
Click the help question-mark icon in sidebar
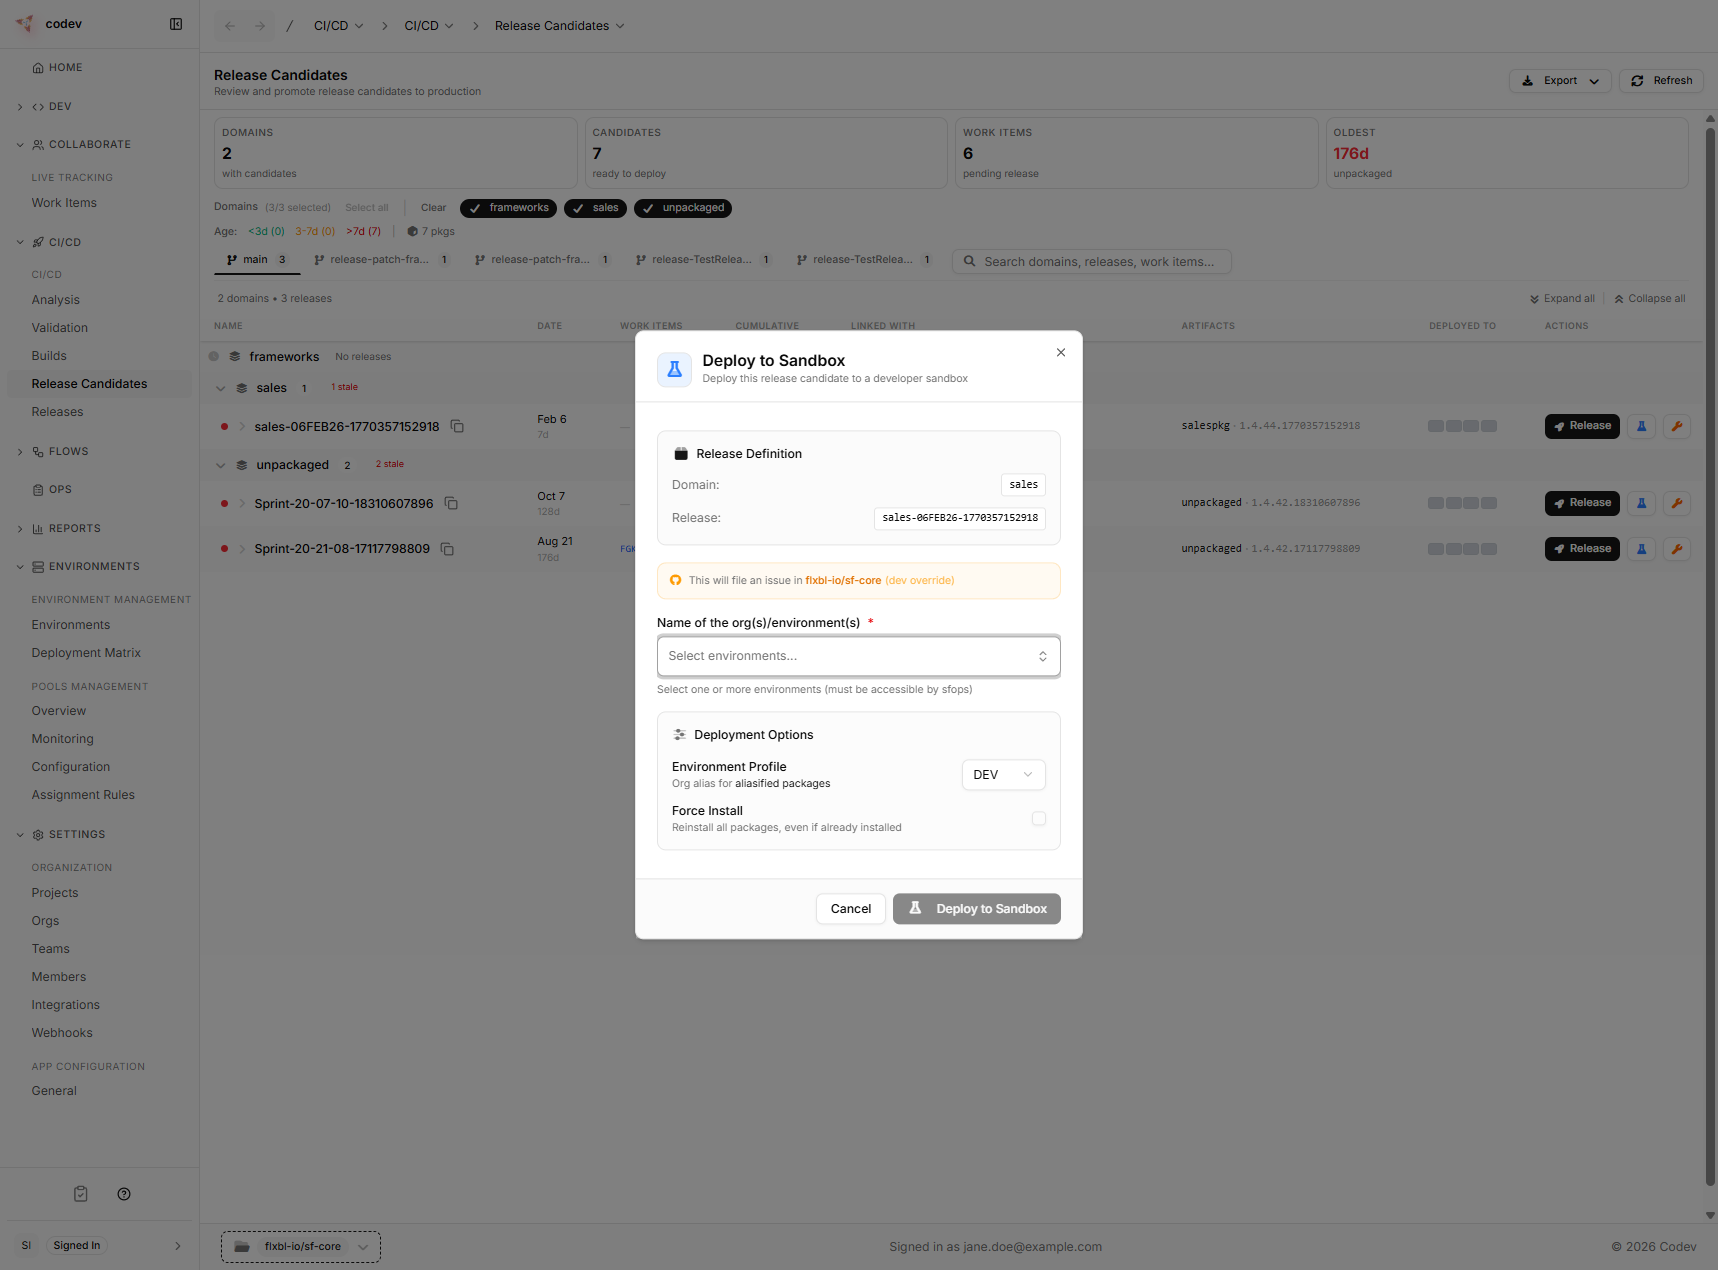(x=124, y=1193)
